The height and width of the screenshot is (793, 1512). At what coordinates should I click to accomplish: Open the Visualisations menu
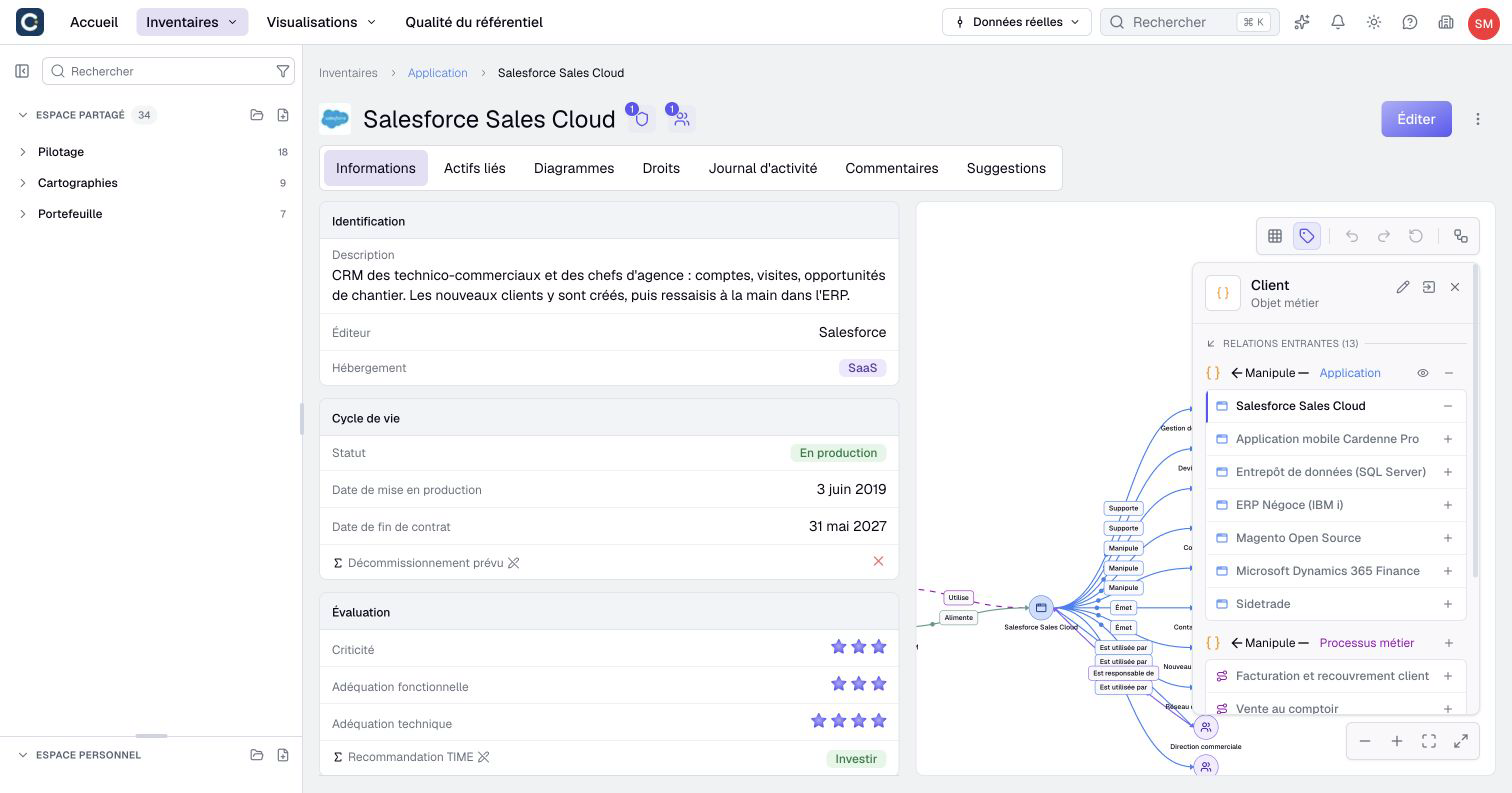322,22
